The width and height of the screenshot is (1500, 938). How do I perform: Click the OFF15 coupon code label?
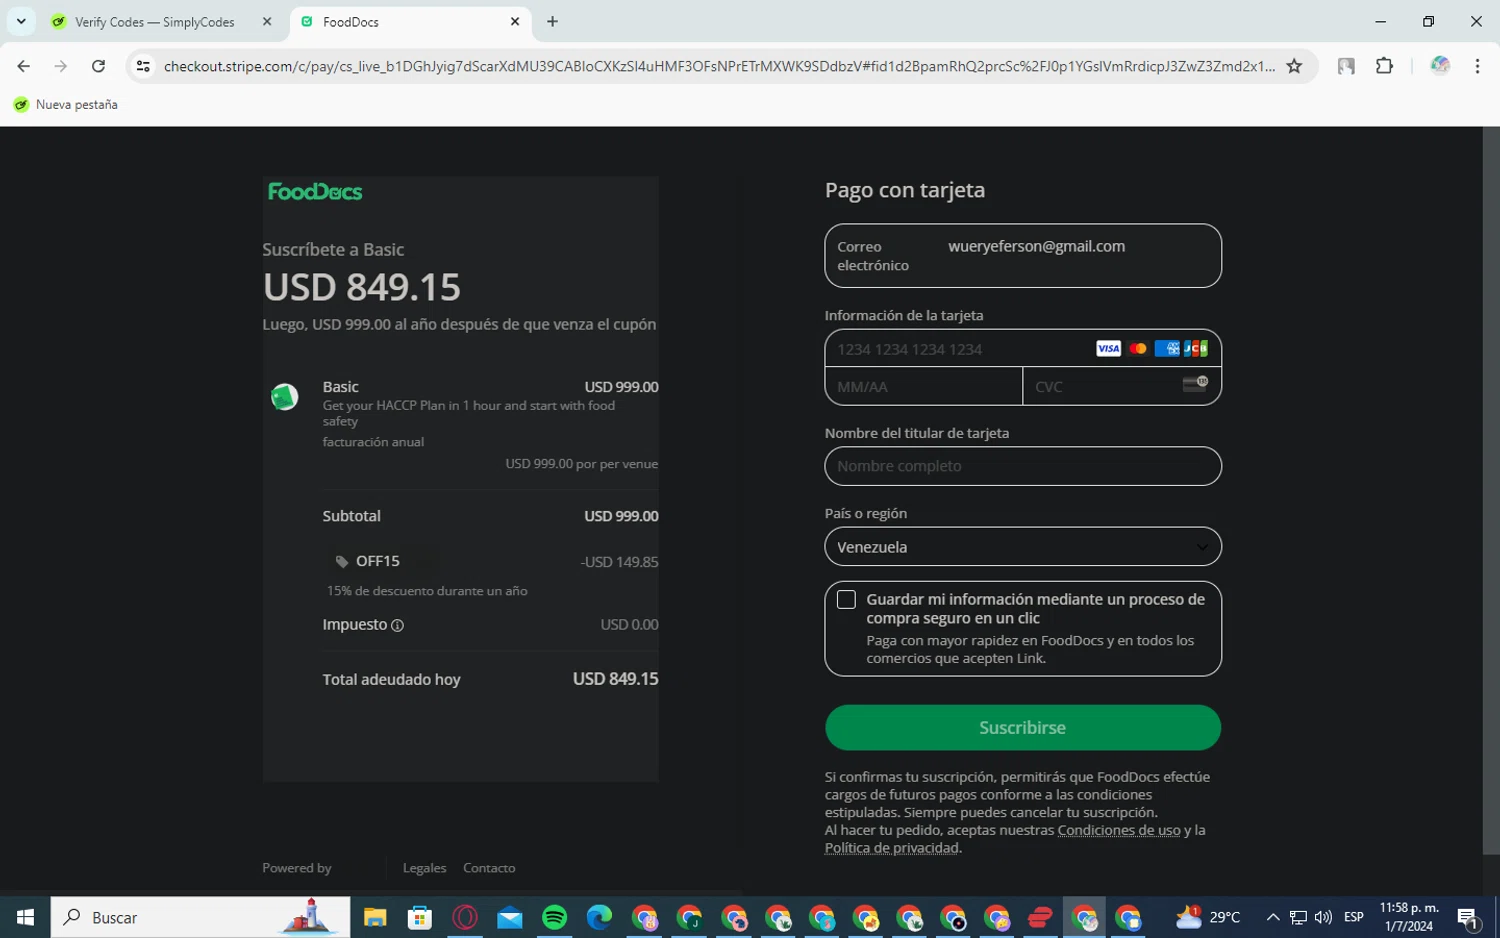click(378, 561)
